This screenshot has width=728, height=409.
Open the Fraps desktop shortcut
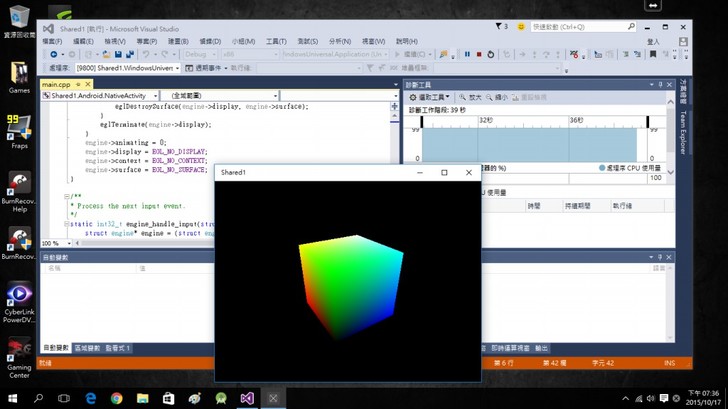pos(19,128)
